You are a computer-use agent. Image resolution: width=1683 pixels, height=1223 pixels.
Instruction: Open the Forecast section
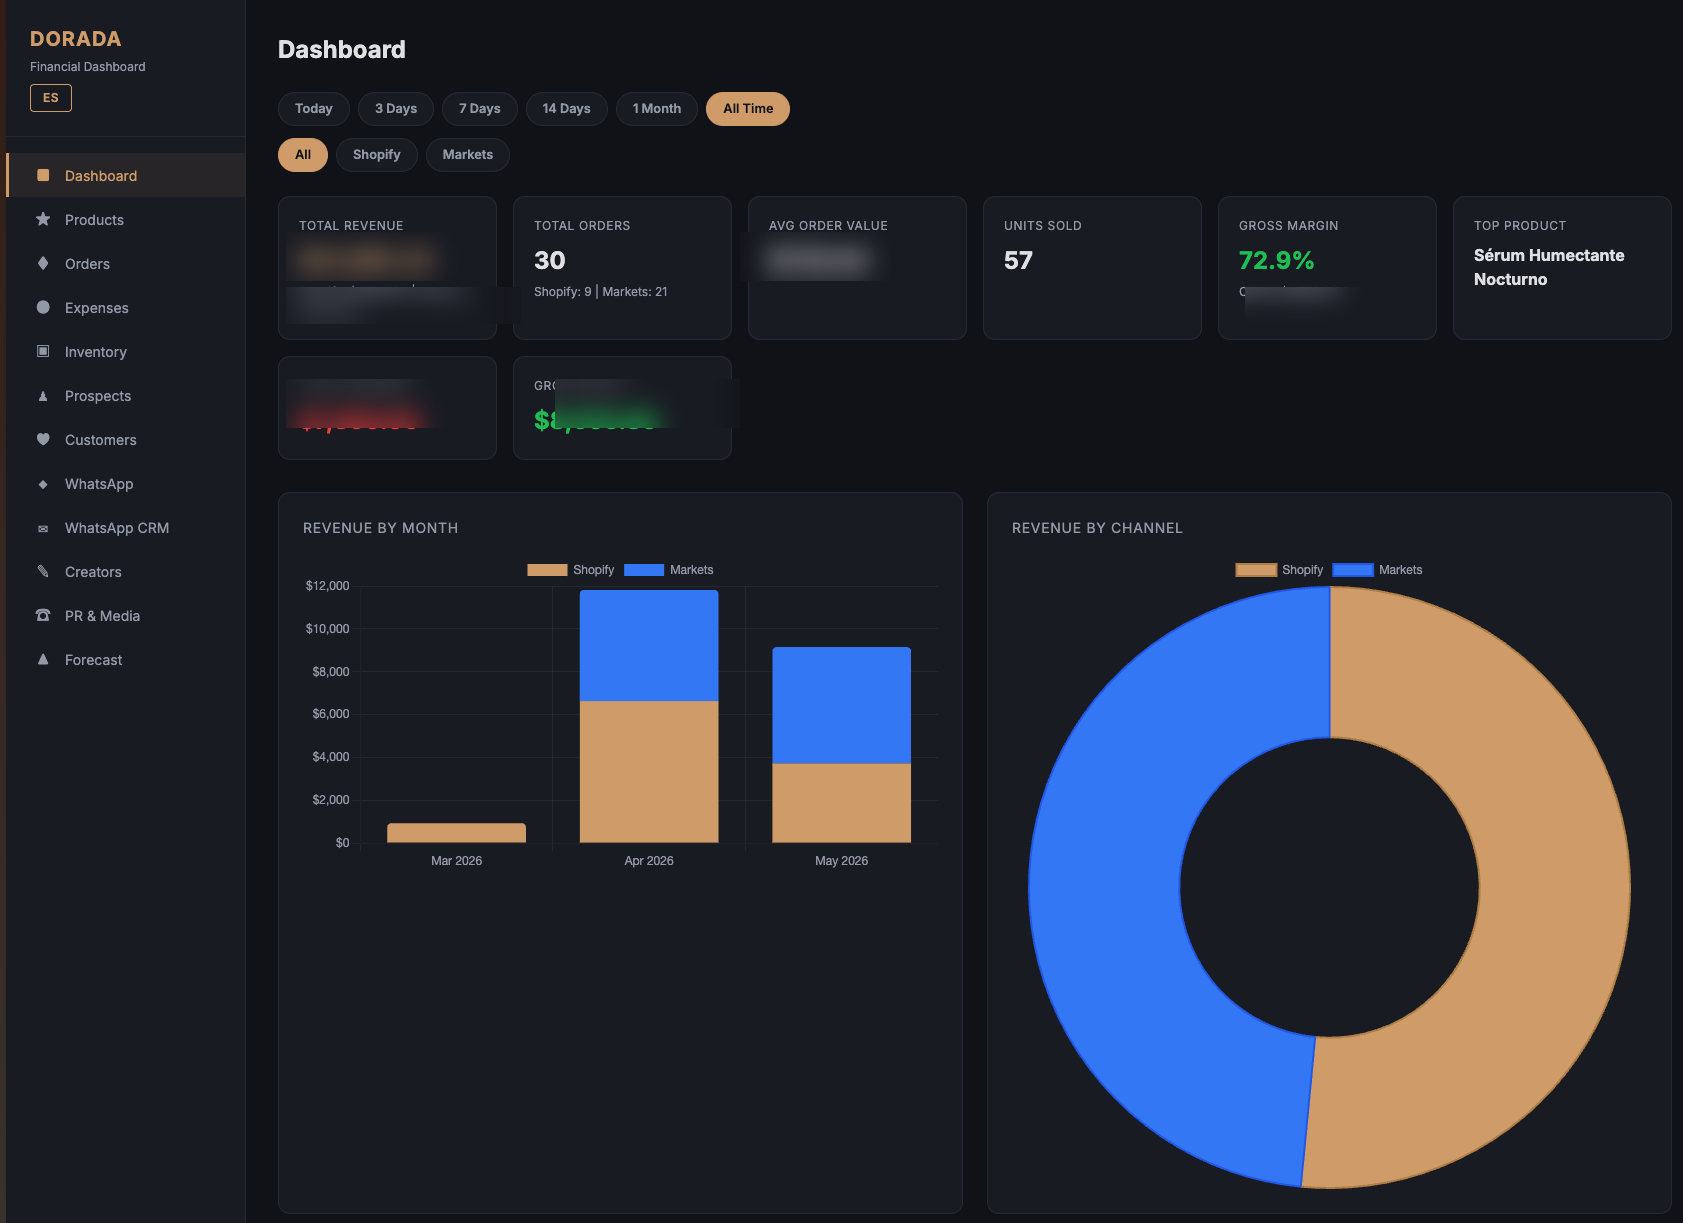coord(126,660)
